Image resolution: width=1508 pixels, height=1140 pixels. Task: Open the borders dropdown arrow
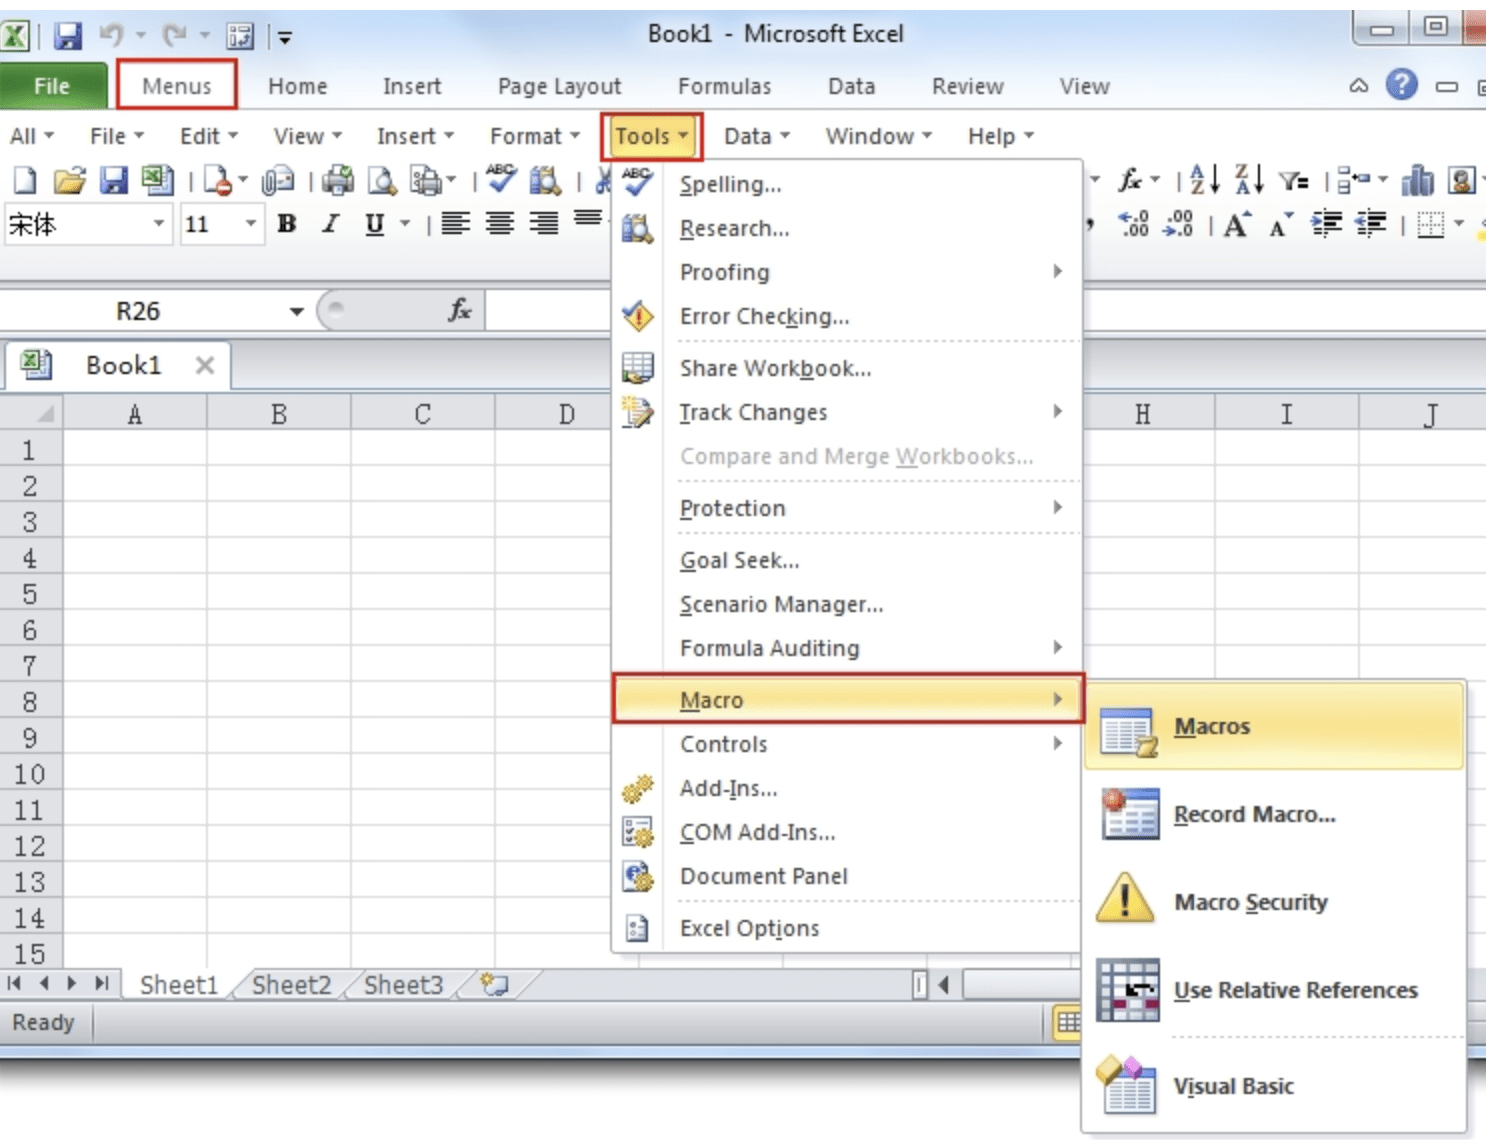1459,224
